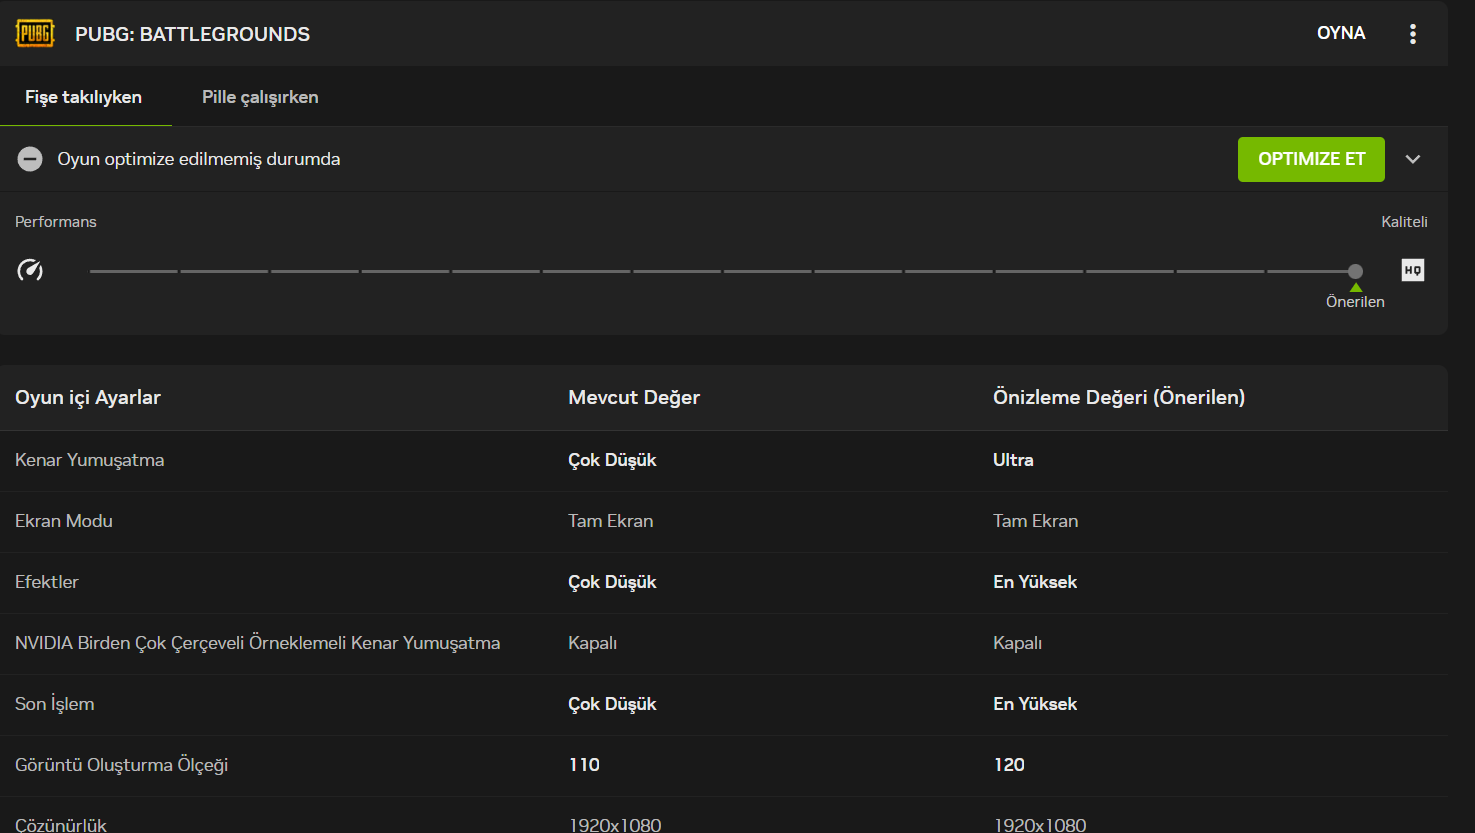Click the Son İşlem setting label
Screen dimensions: 1475x833
click(55, 704)
